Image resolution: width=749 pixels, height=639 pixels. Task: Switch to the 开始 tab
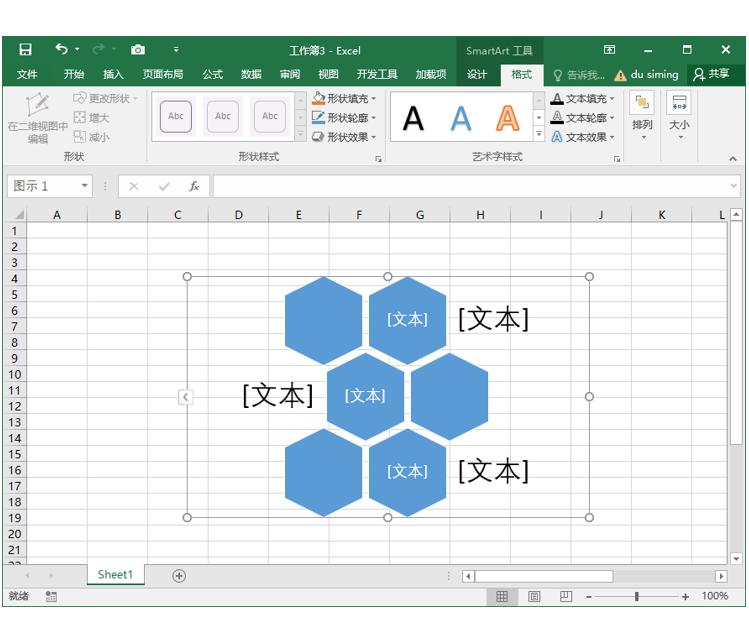coord(74,74)
